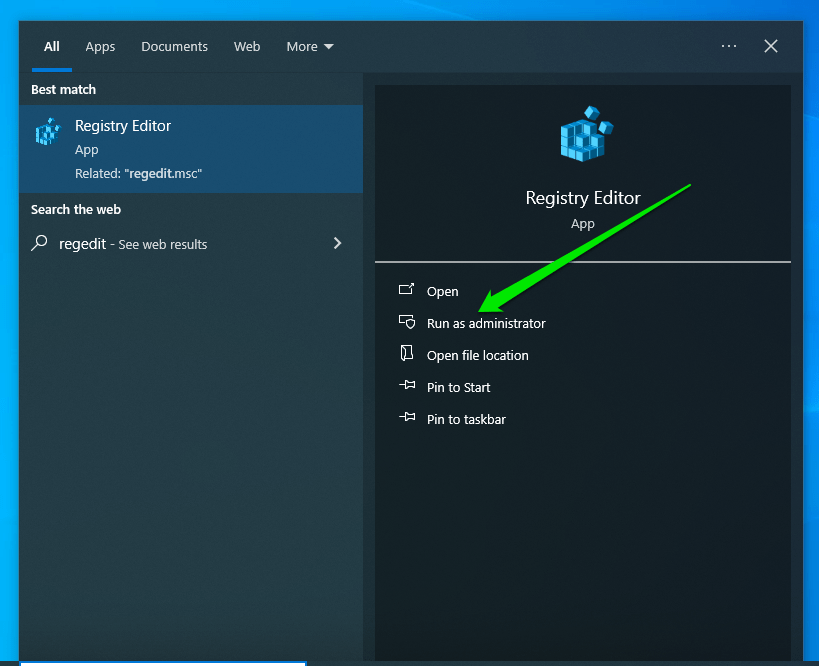Choose Run as administrator
Image resolution: width=819 pixels, height=666 pixels.
coord(486,323)
